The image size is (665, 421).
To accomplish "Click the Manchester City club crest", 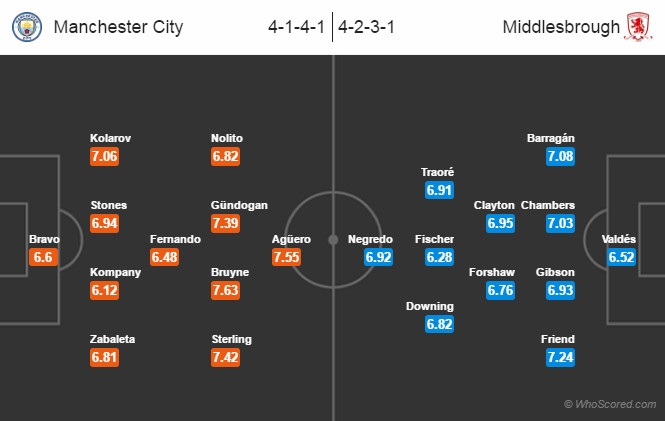I will [x=27, y=27].
